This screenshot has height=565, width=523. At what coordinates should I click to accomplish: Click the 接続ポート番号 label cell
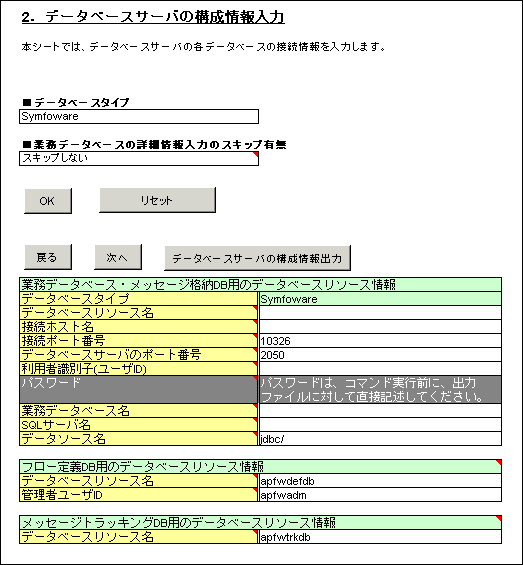139,341
